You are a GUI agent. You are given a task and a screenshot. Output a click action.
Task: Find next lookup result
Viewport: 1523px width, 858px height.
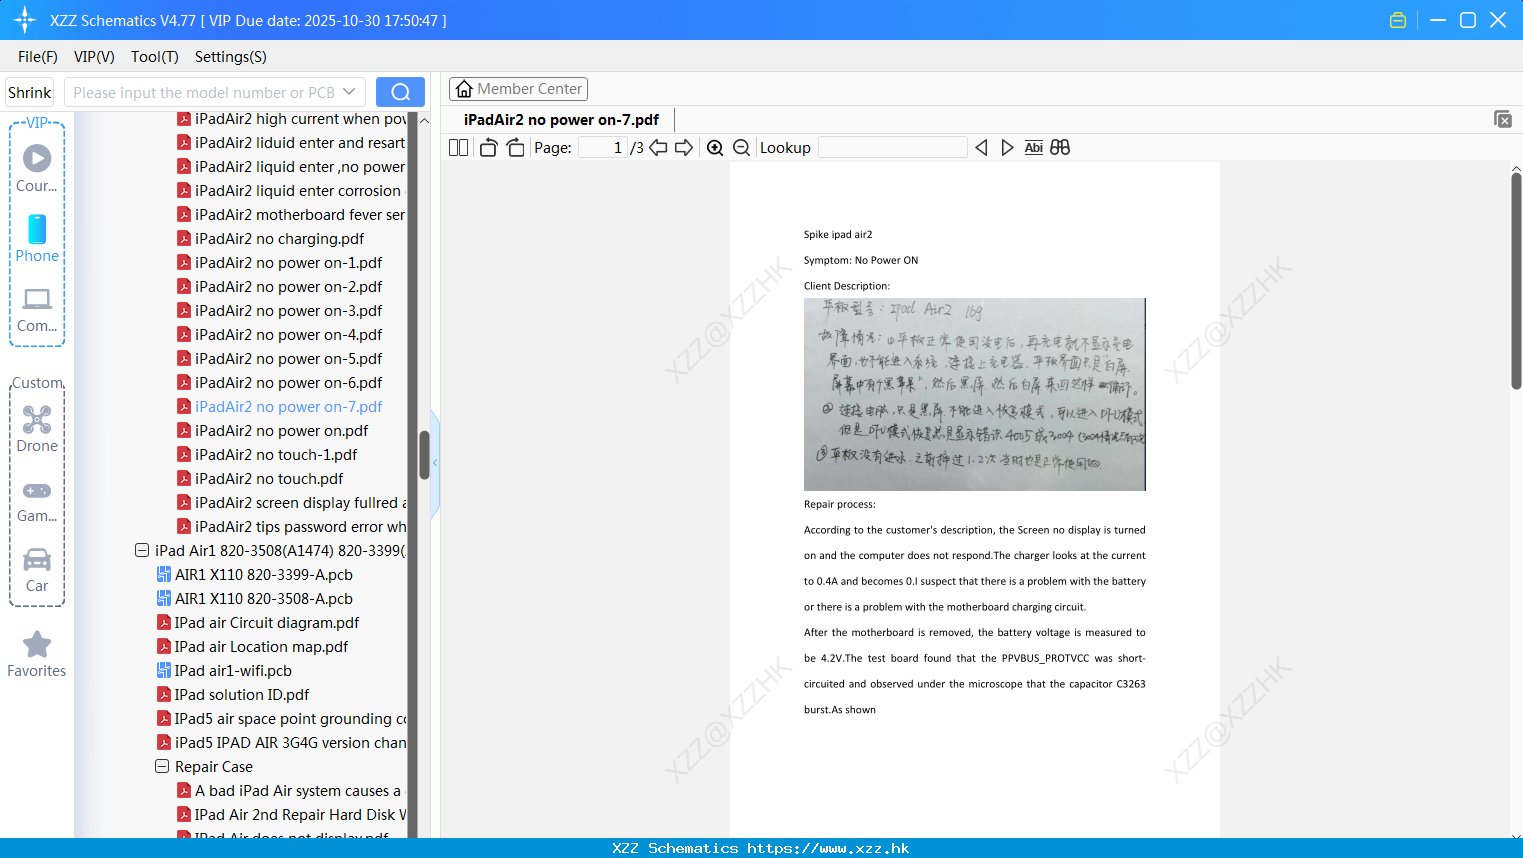pyautogui.click(x=1007, y=148)
